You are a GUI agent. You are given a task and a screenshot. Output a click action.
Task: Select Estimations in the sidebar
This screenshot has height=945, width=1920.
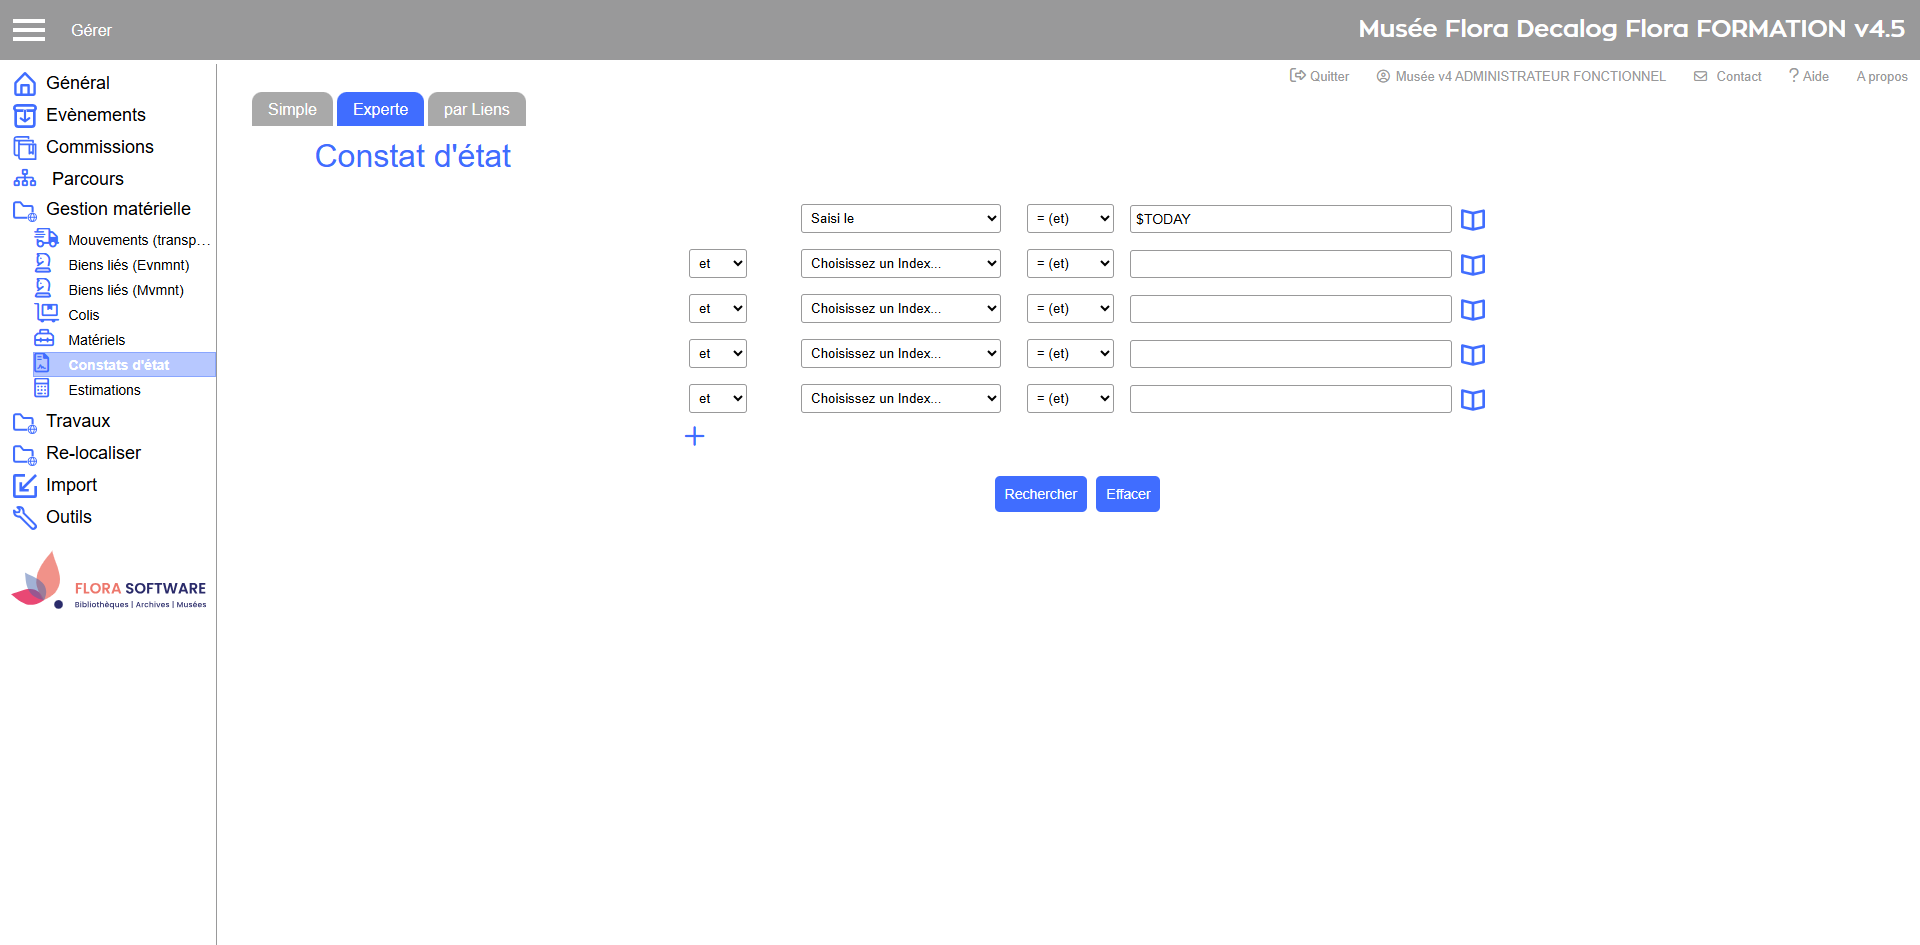[x=104, y=390]
